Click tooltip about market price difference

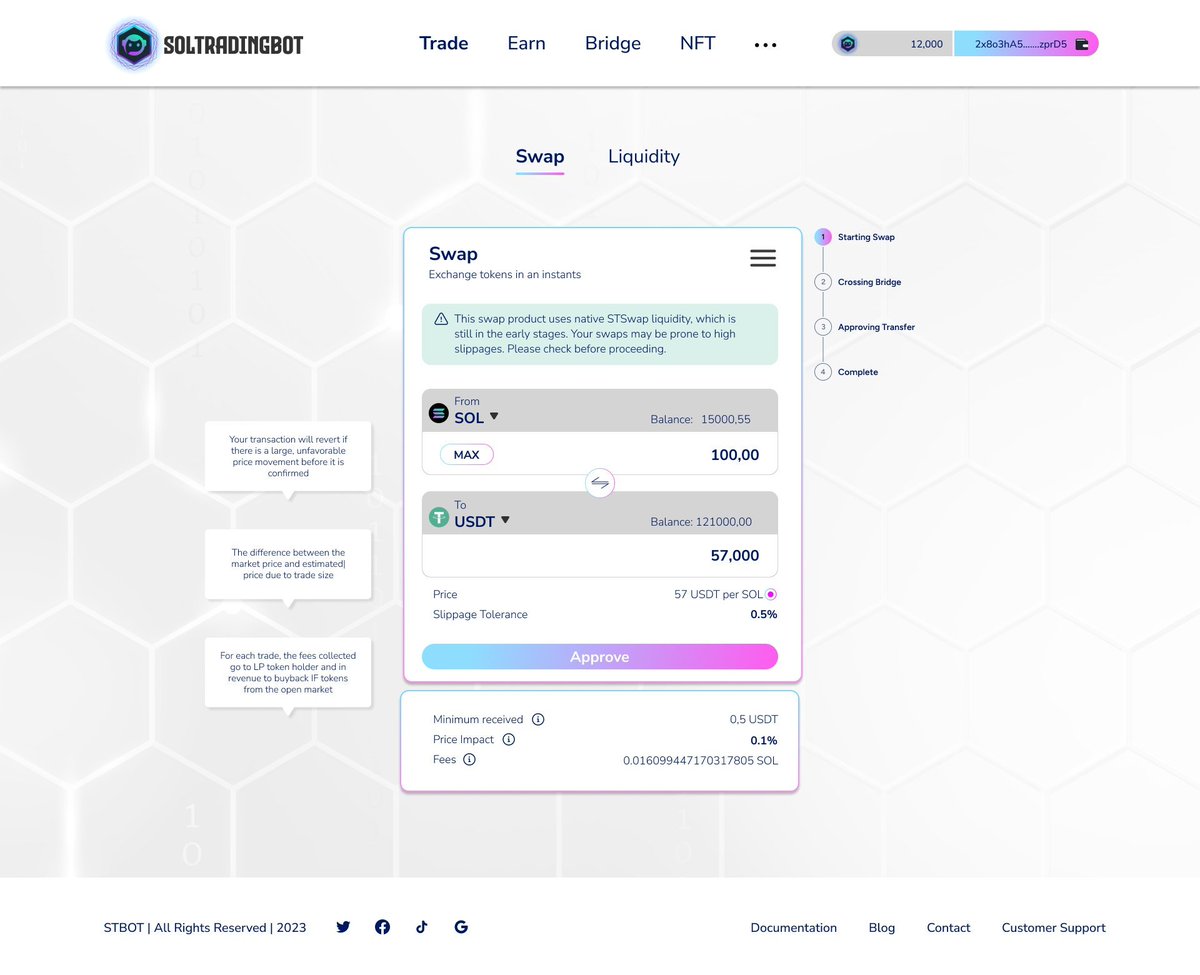[x=288, y=565]
